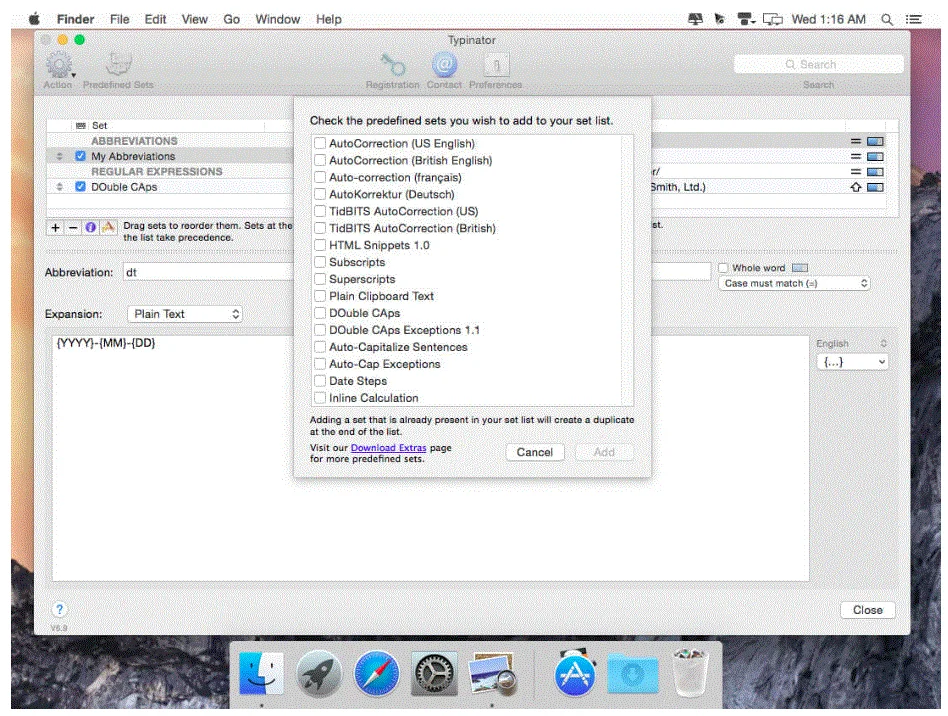Check Superscripts predefined set

click(320, 279)
